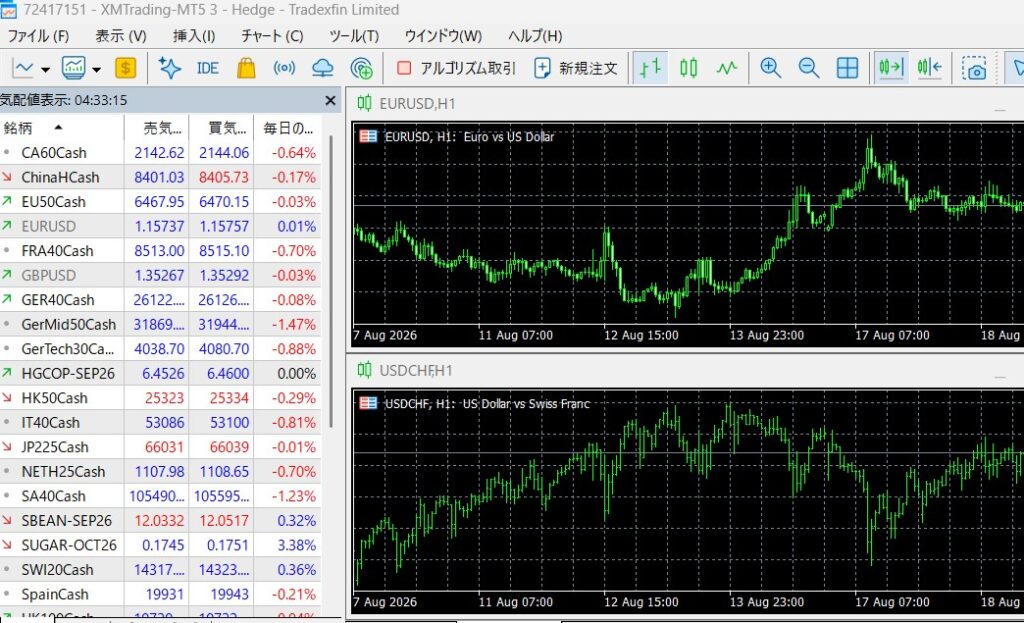Click the MetaTrader app icon in title bar
This screenshot has width=1024, height=623.
(x=8, y=10)
